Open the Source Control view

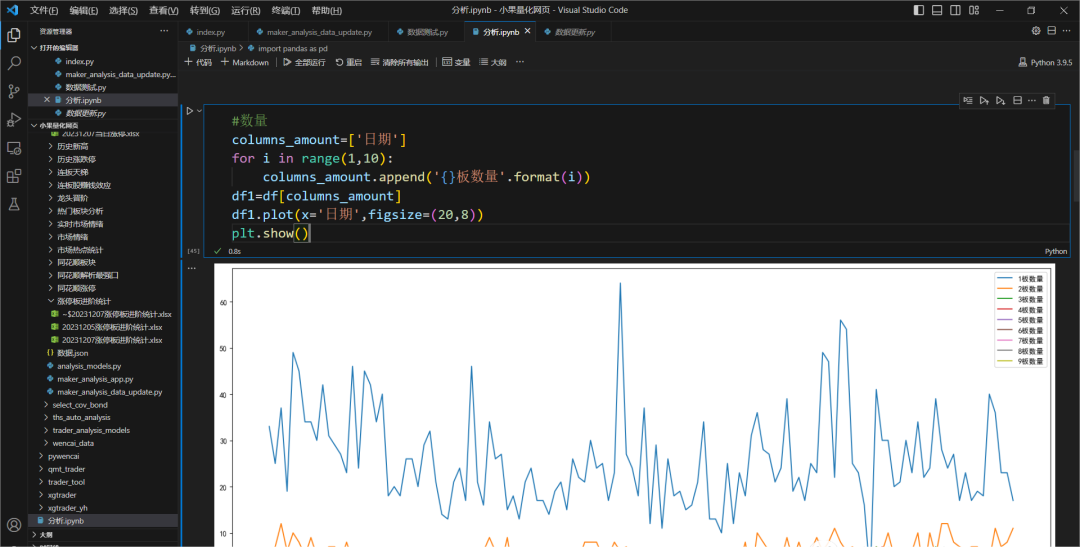pos(14,92)
